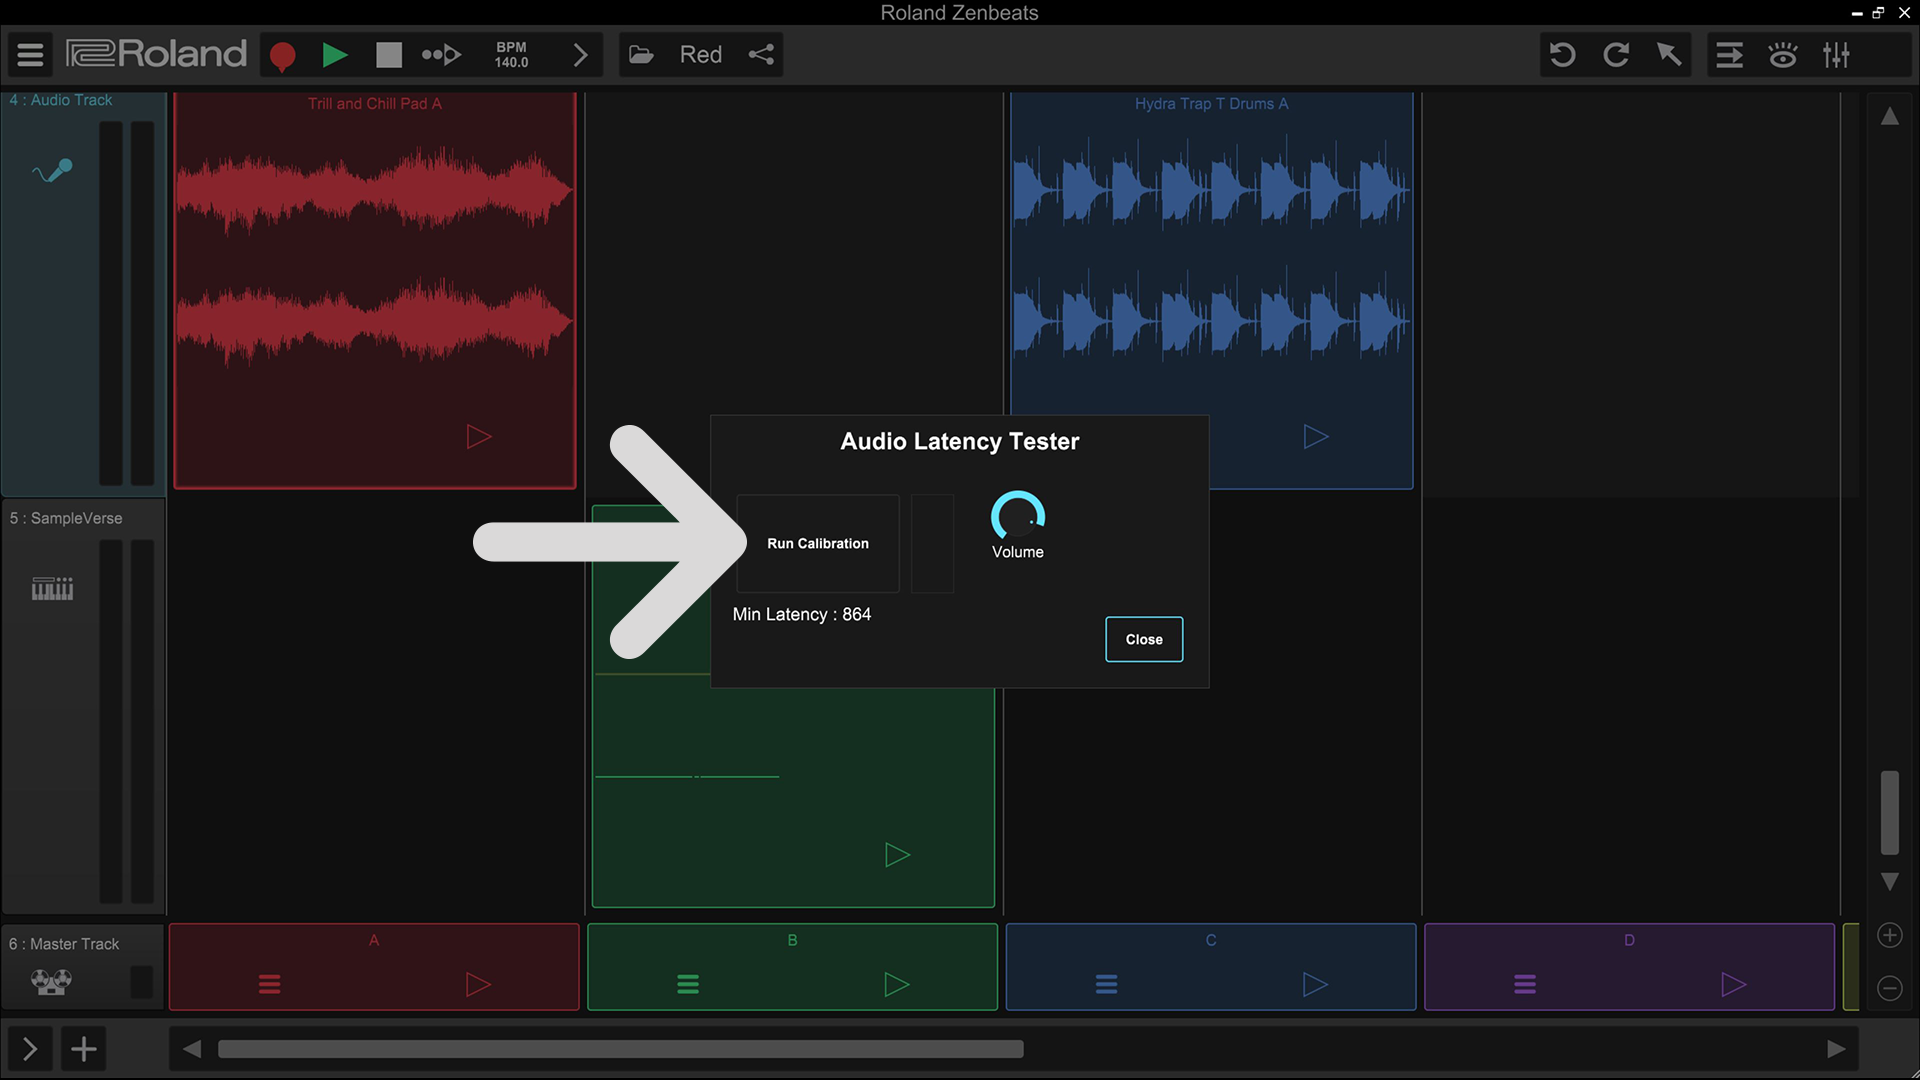
Task: Click the vertical scroll up arrow
Action: point(1889,116)
